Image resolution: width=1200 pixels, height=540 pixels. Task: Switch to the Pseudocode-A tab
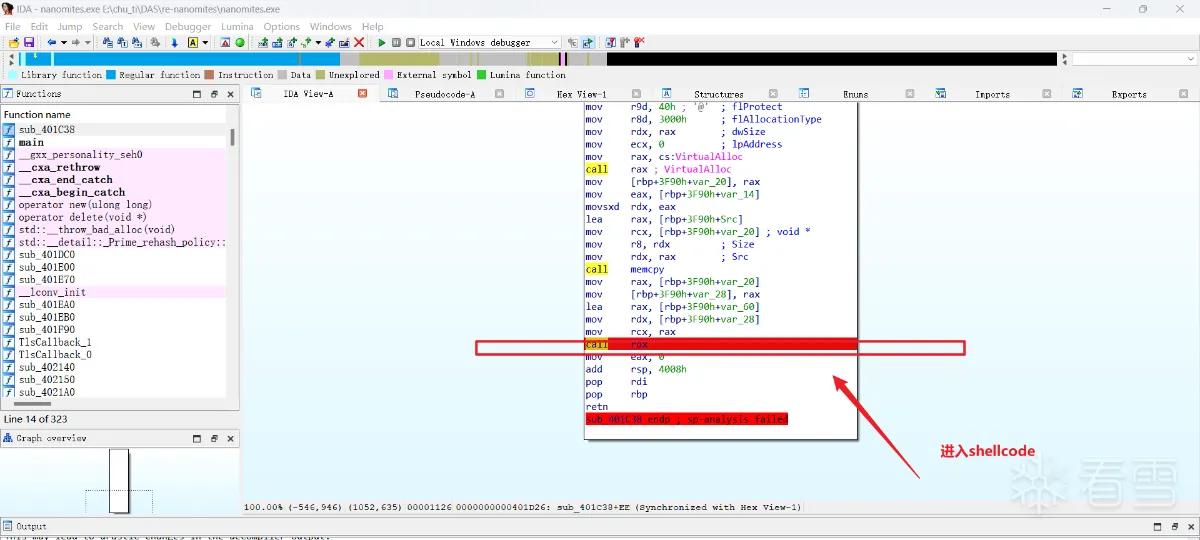pyautogui.click(x=445, y=94)
